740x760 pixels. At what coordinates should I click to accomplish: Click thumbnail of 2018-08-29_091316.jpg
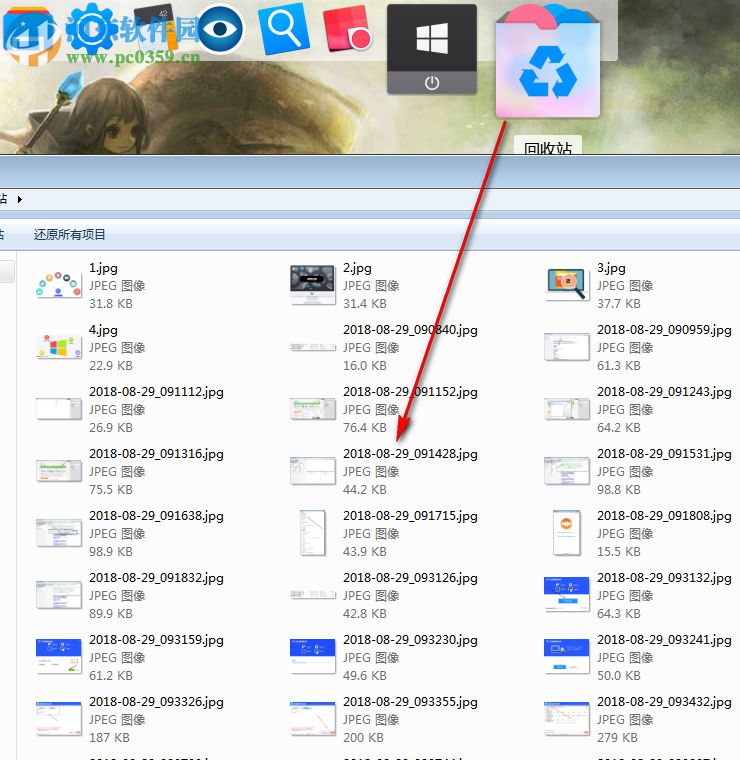pyautogui.click(x=59, y=471)
